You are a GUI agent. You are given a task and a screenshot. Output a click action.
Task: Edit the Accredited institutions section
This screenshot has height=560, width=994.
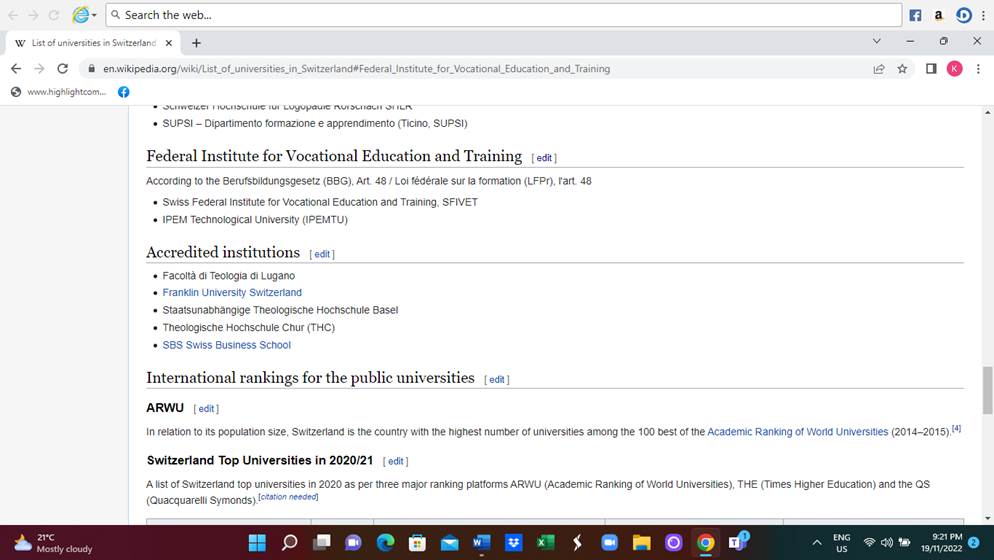click(x=321, y=254)
